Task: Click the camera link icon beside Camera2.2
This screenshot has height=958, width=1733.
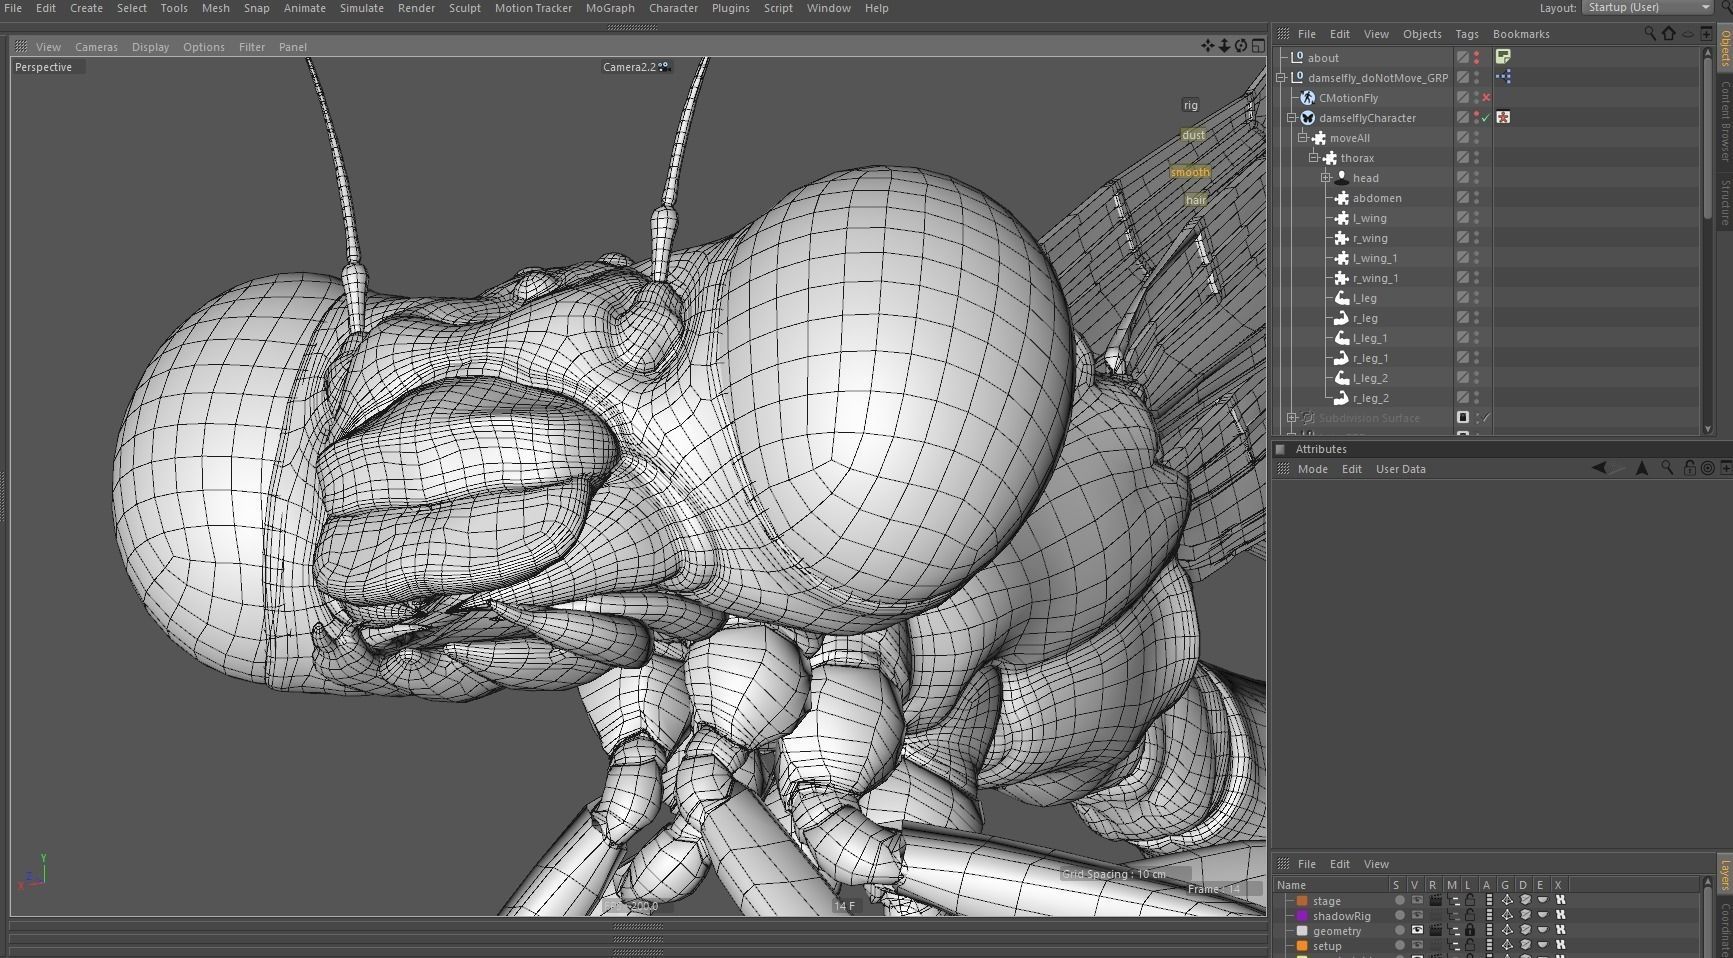Action: coord(664,67)
